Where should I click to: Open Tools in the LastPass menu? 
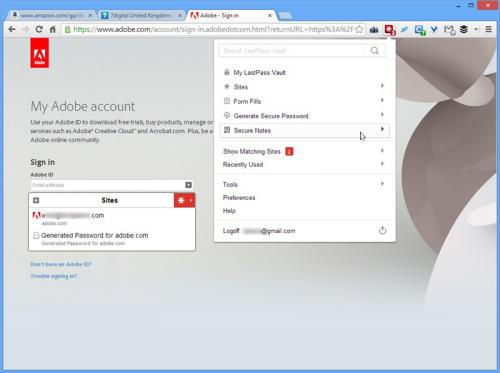pos(305,184)
